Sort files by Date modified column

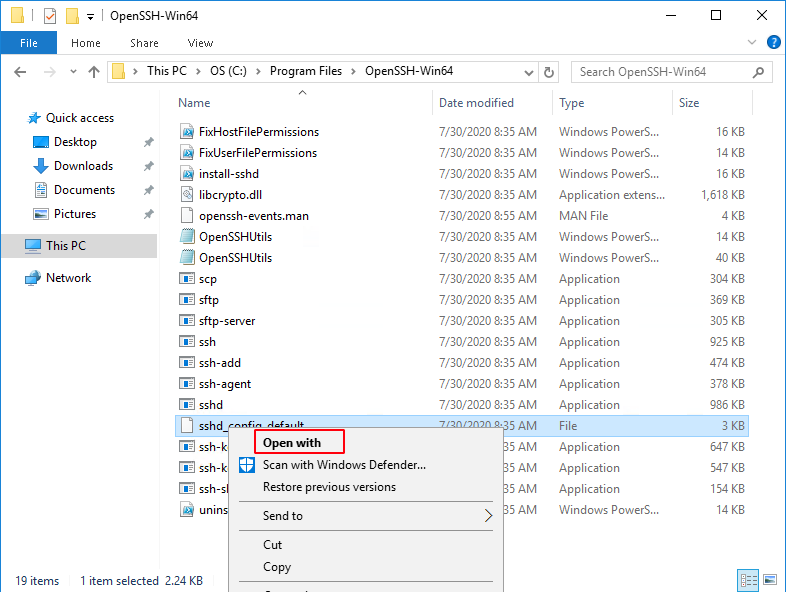coord(476,103)
